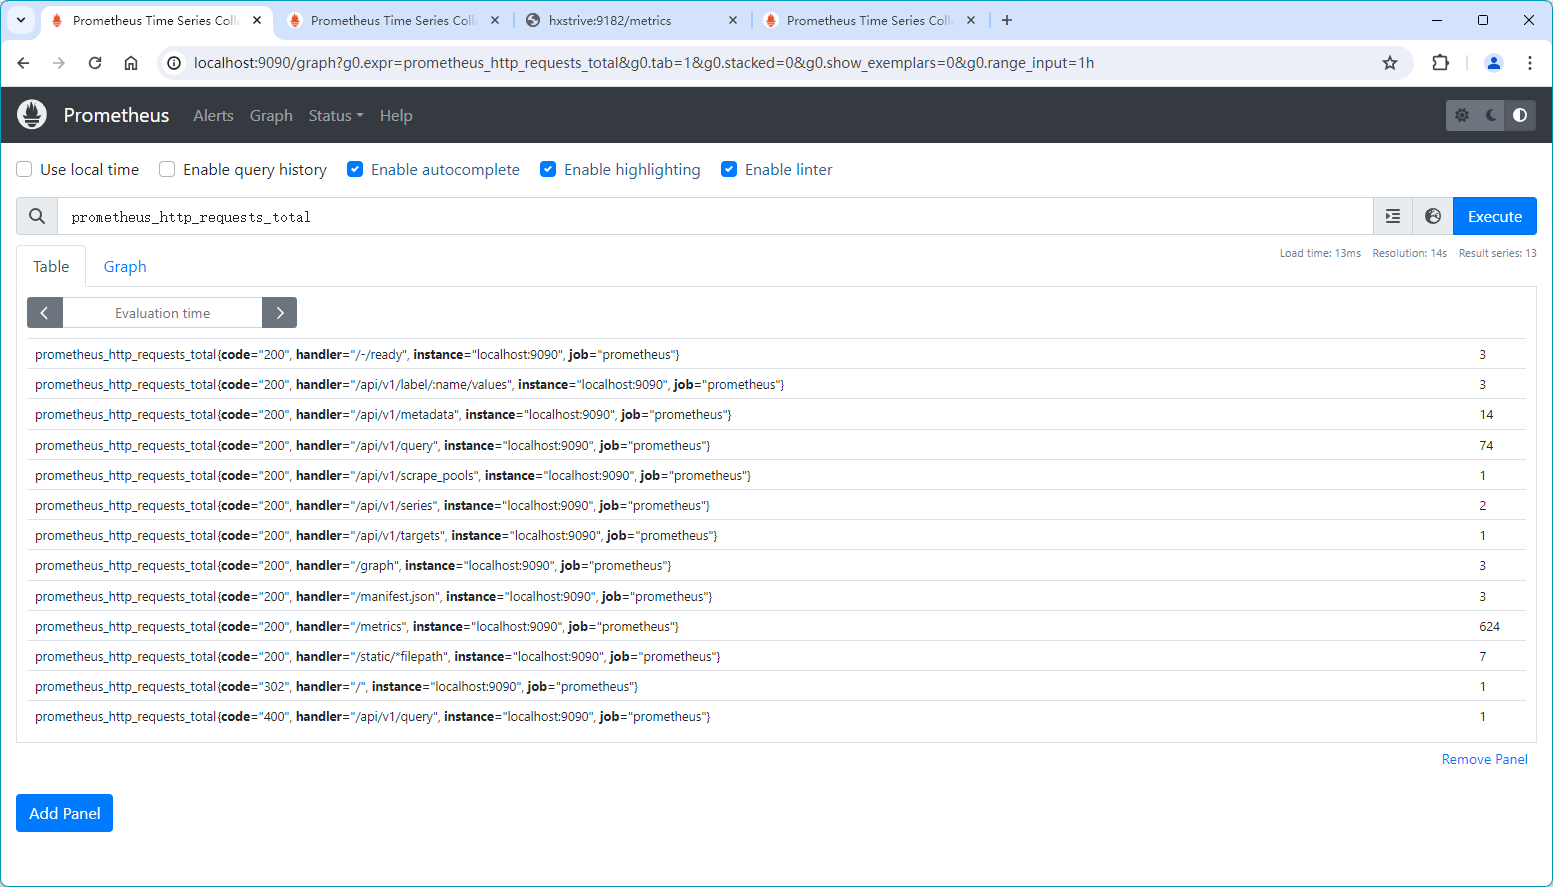Close the hxstrive:9182/metrics tab
The image size is (1553, 887).
pyautogui.click(x=733, y=20)
